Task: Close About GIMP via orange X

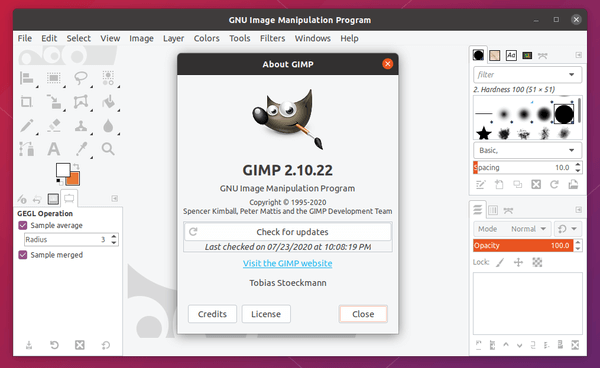Action: coord(387,64)
